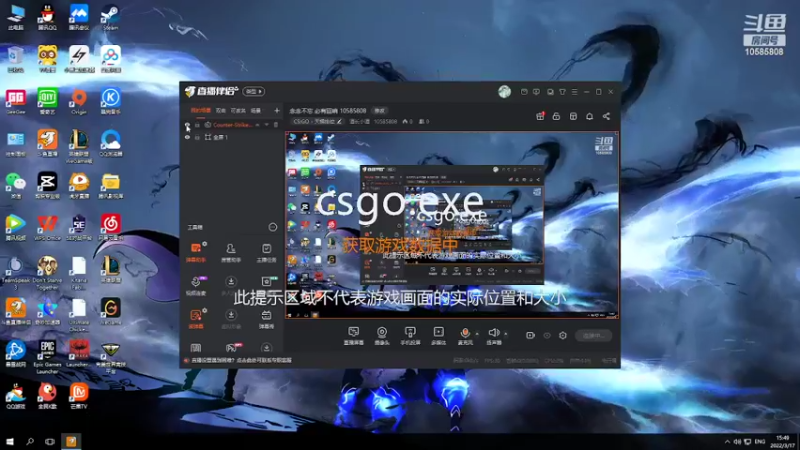Add 手机投屏 phone cast source

410,336
